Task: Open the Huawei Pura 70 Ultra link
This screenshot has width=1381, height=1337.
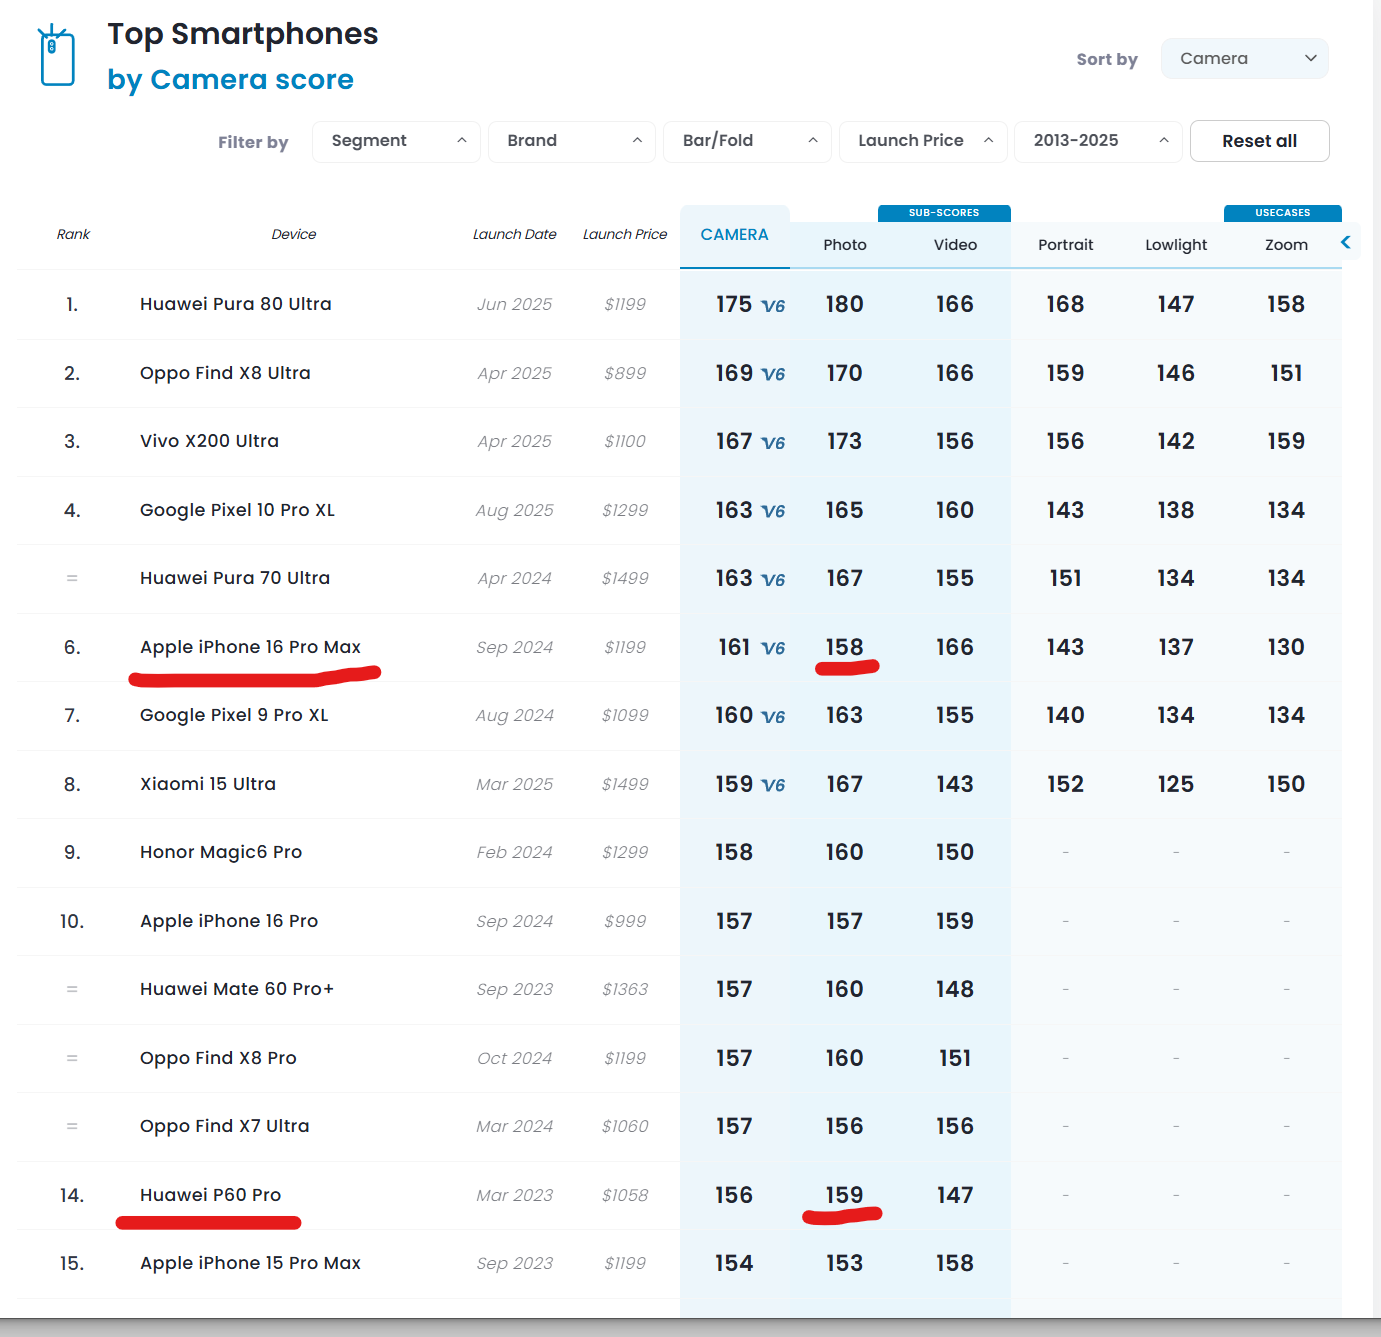Action: [235, 578]
